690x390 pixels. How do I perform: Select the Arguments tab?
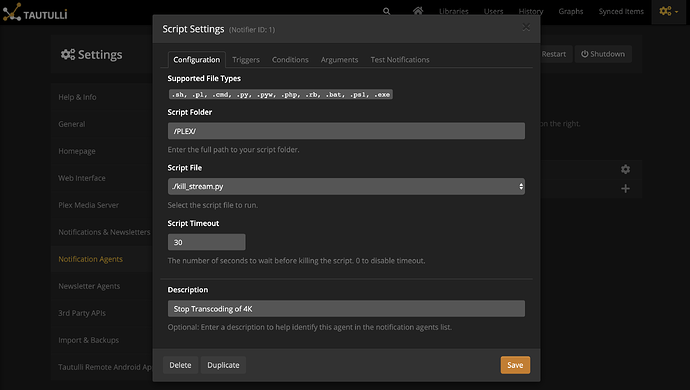pyautogui.click(x=339, y=60)
